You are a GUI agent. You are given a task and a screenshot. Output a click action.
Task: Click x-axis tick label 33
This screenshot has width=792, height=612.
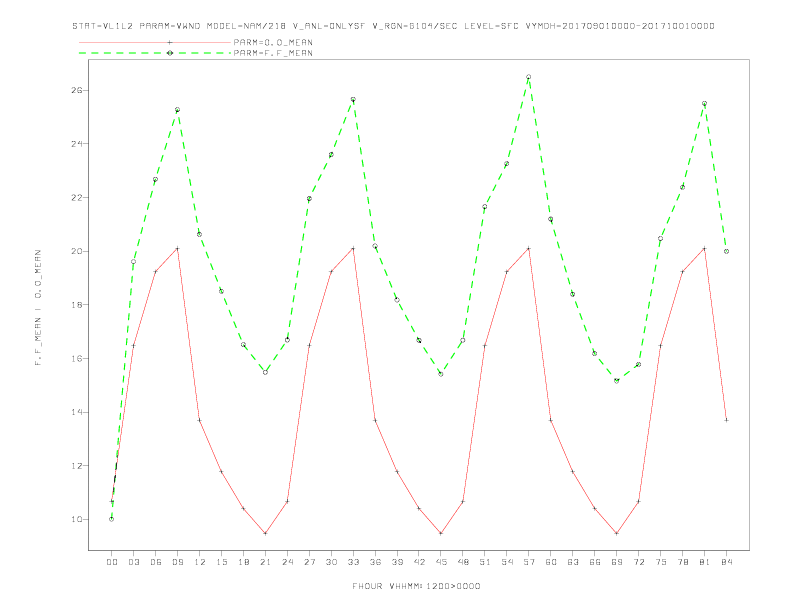(x=353, y=562)
